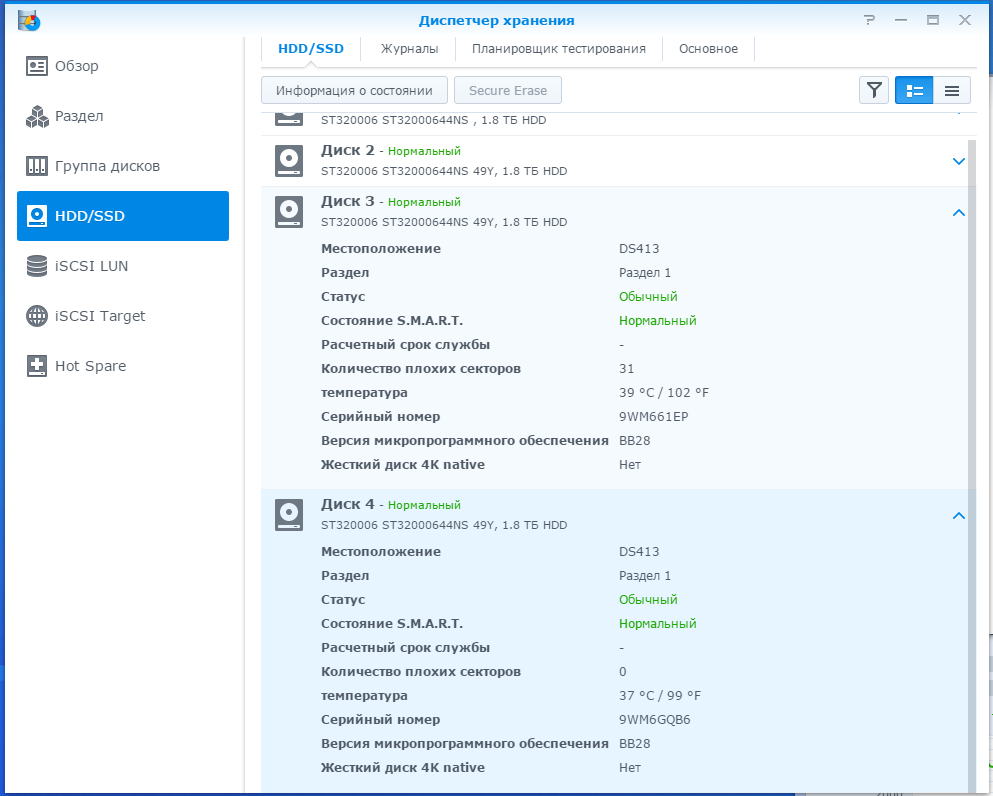Select the Диск 3 title text
The image size is (993, 796).
[348, 201]
